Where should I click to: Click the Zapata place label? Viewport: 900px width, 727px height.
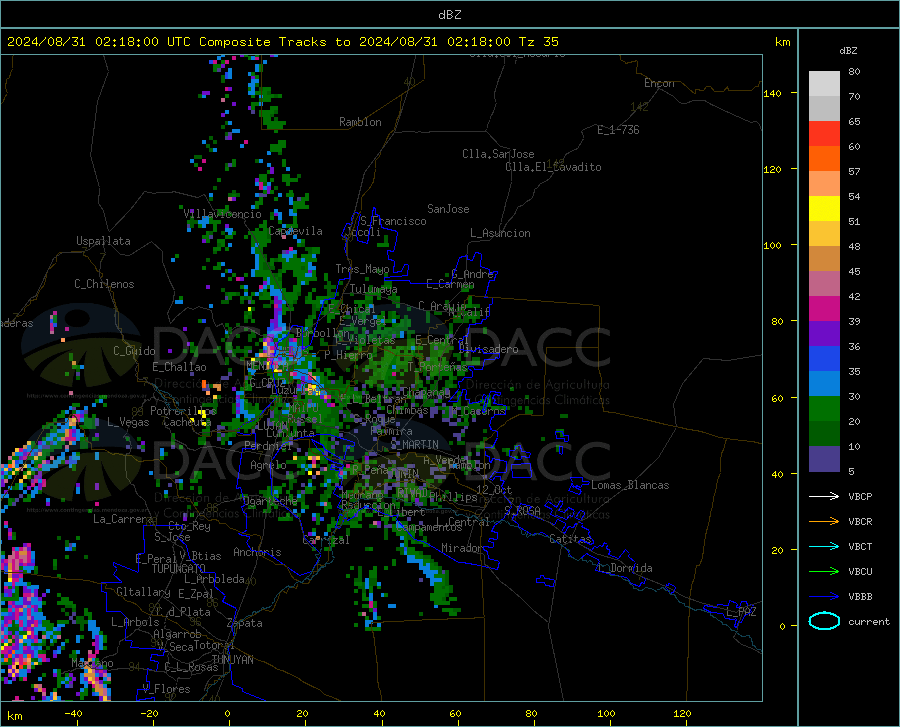[x=245, y=623]
